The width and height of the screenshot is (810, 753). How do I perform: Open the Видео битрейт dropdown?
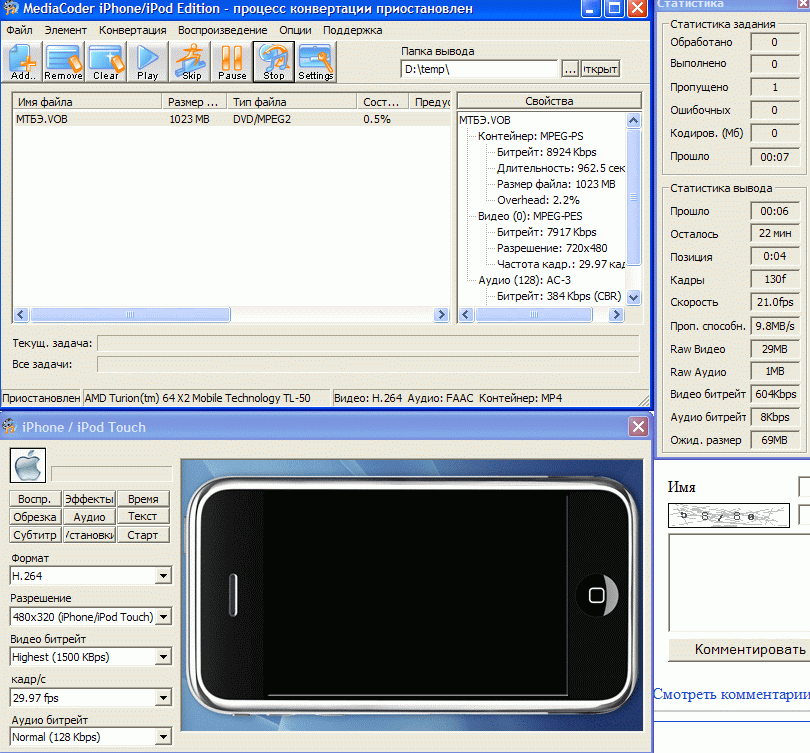pos(163,657)
